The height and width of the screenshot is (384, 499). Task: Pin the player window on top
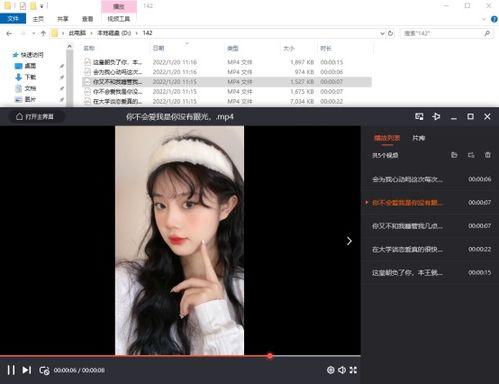click(x=436, y=116)
